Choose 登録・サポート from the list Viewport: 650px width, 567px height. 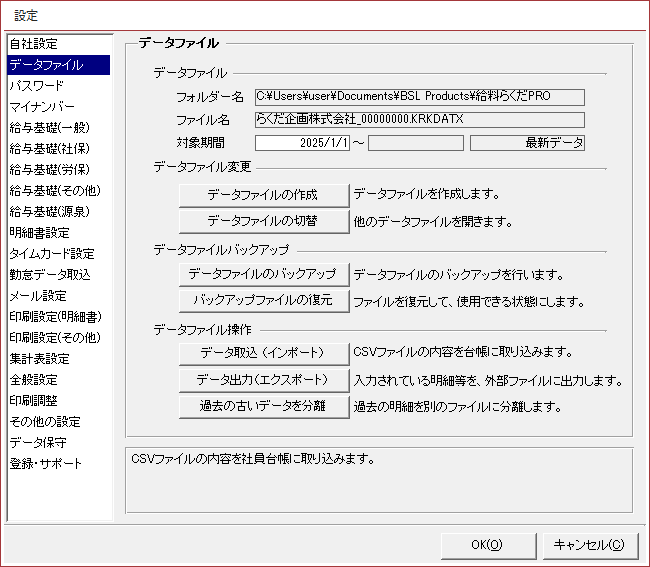coord(46,464)
